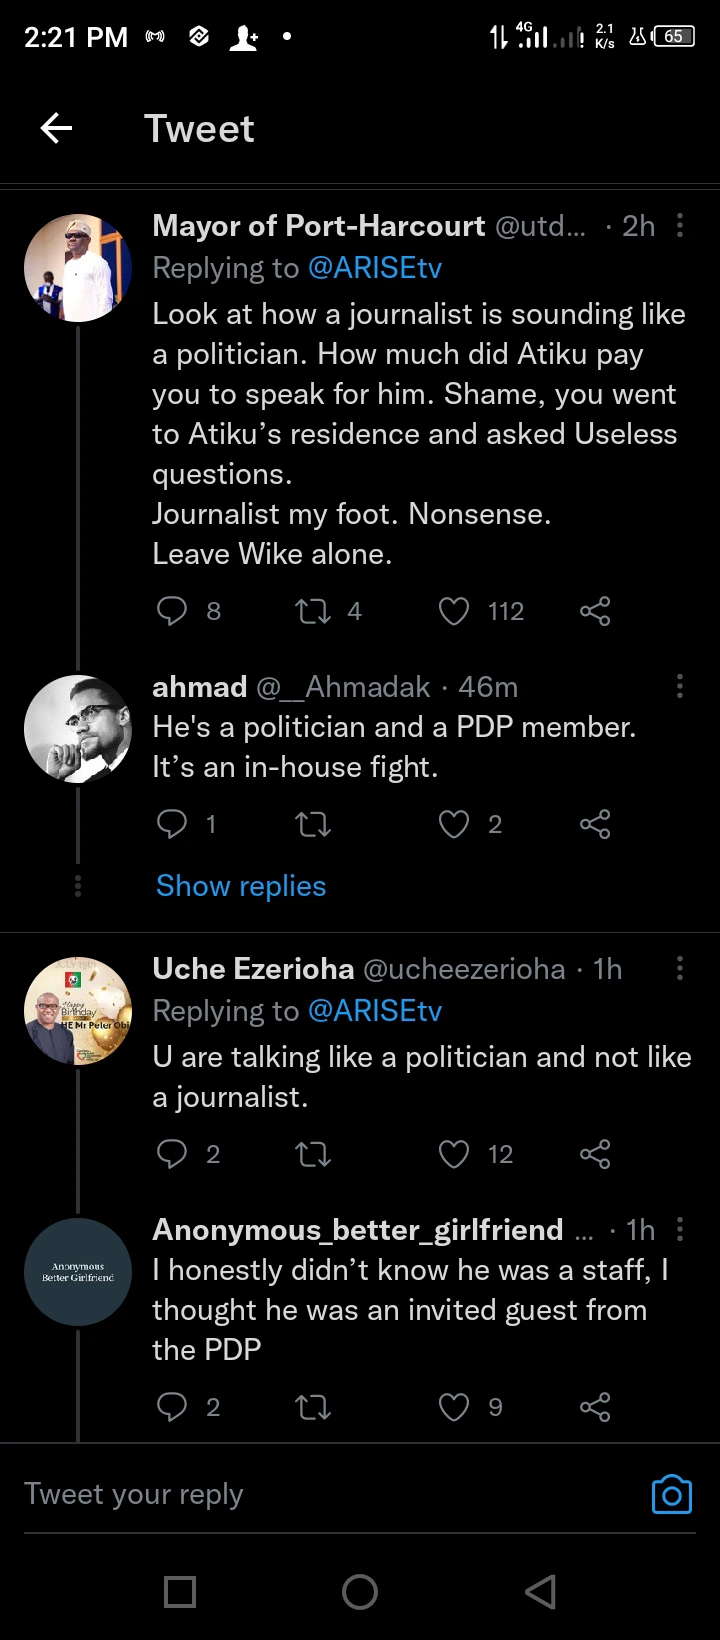Open more options on Uche Ezerioha's tweet

click(680, 968)
